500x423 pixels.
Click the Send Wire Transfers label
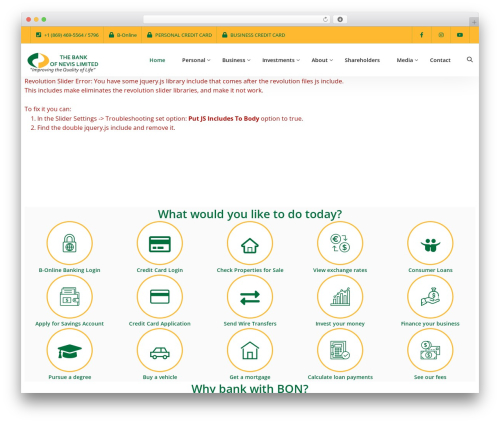250,323
